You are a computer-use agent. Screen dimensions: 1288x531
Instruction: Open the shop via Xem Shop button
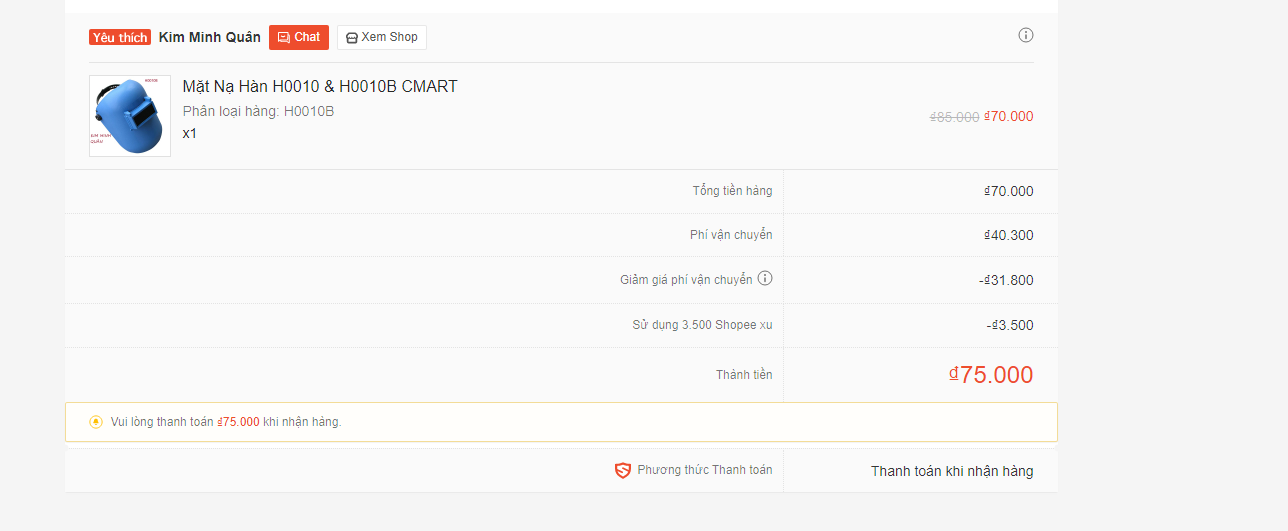point(382,37)
